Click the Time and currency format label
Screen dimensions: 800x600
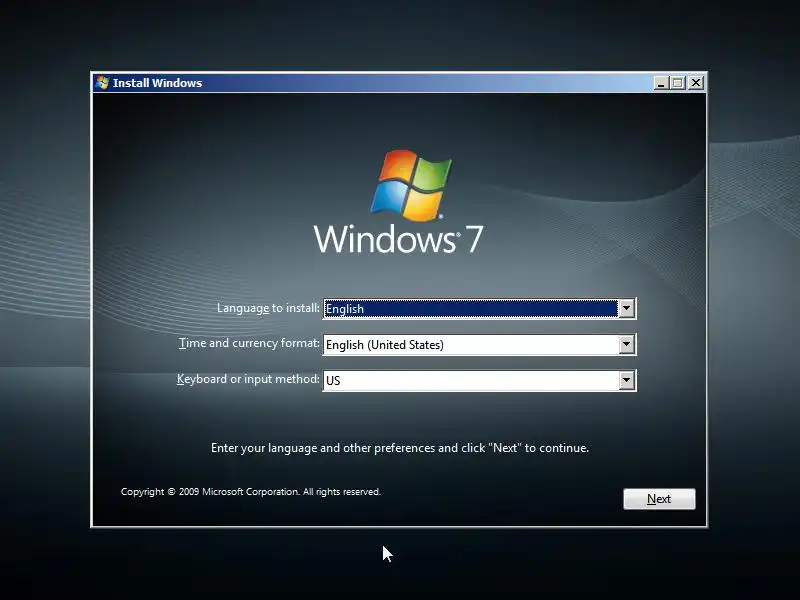(249, 343)
